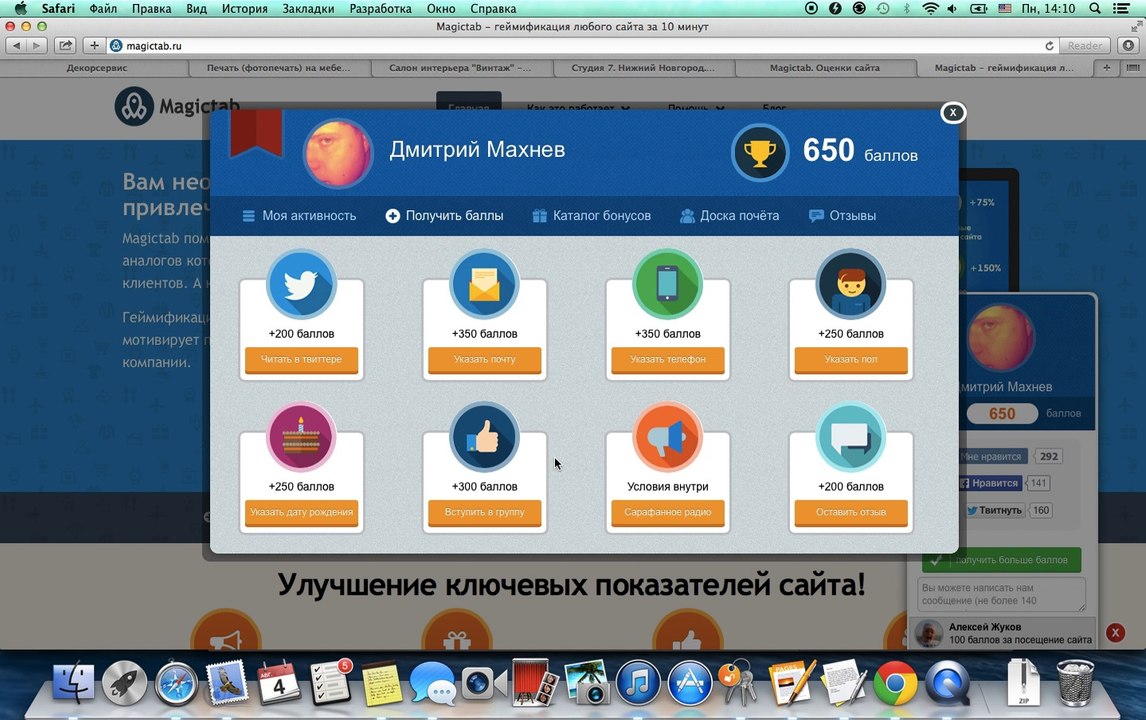Click the message text field in widget
Screen dimensions: 1146x720
1001,594
